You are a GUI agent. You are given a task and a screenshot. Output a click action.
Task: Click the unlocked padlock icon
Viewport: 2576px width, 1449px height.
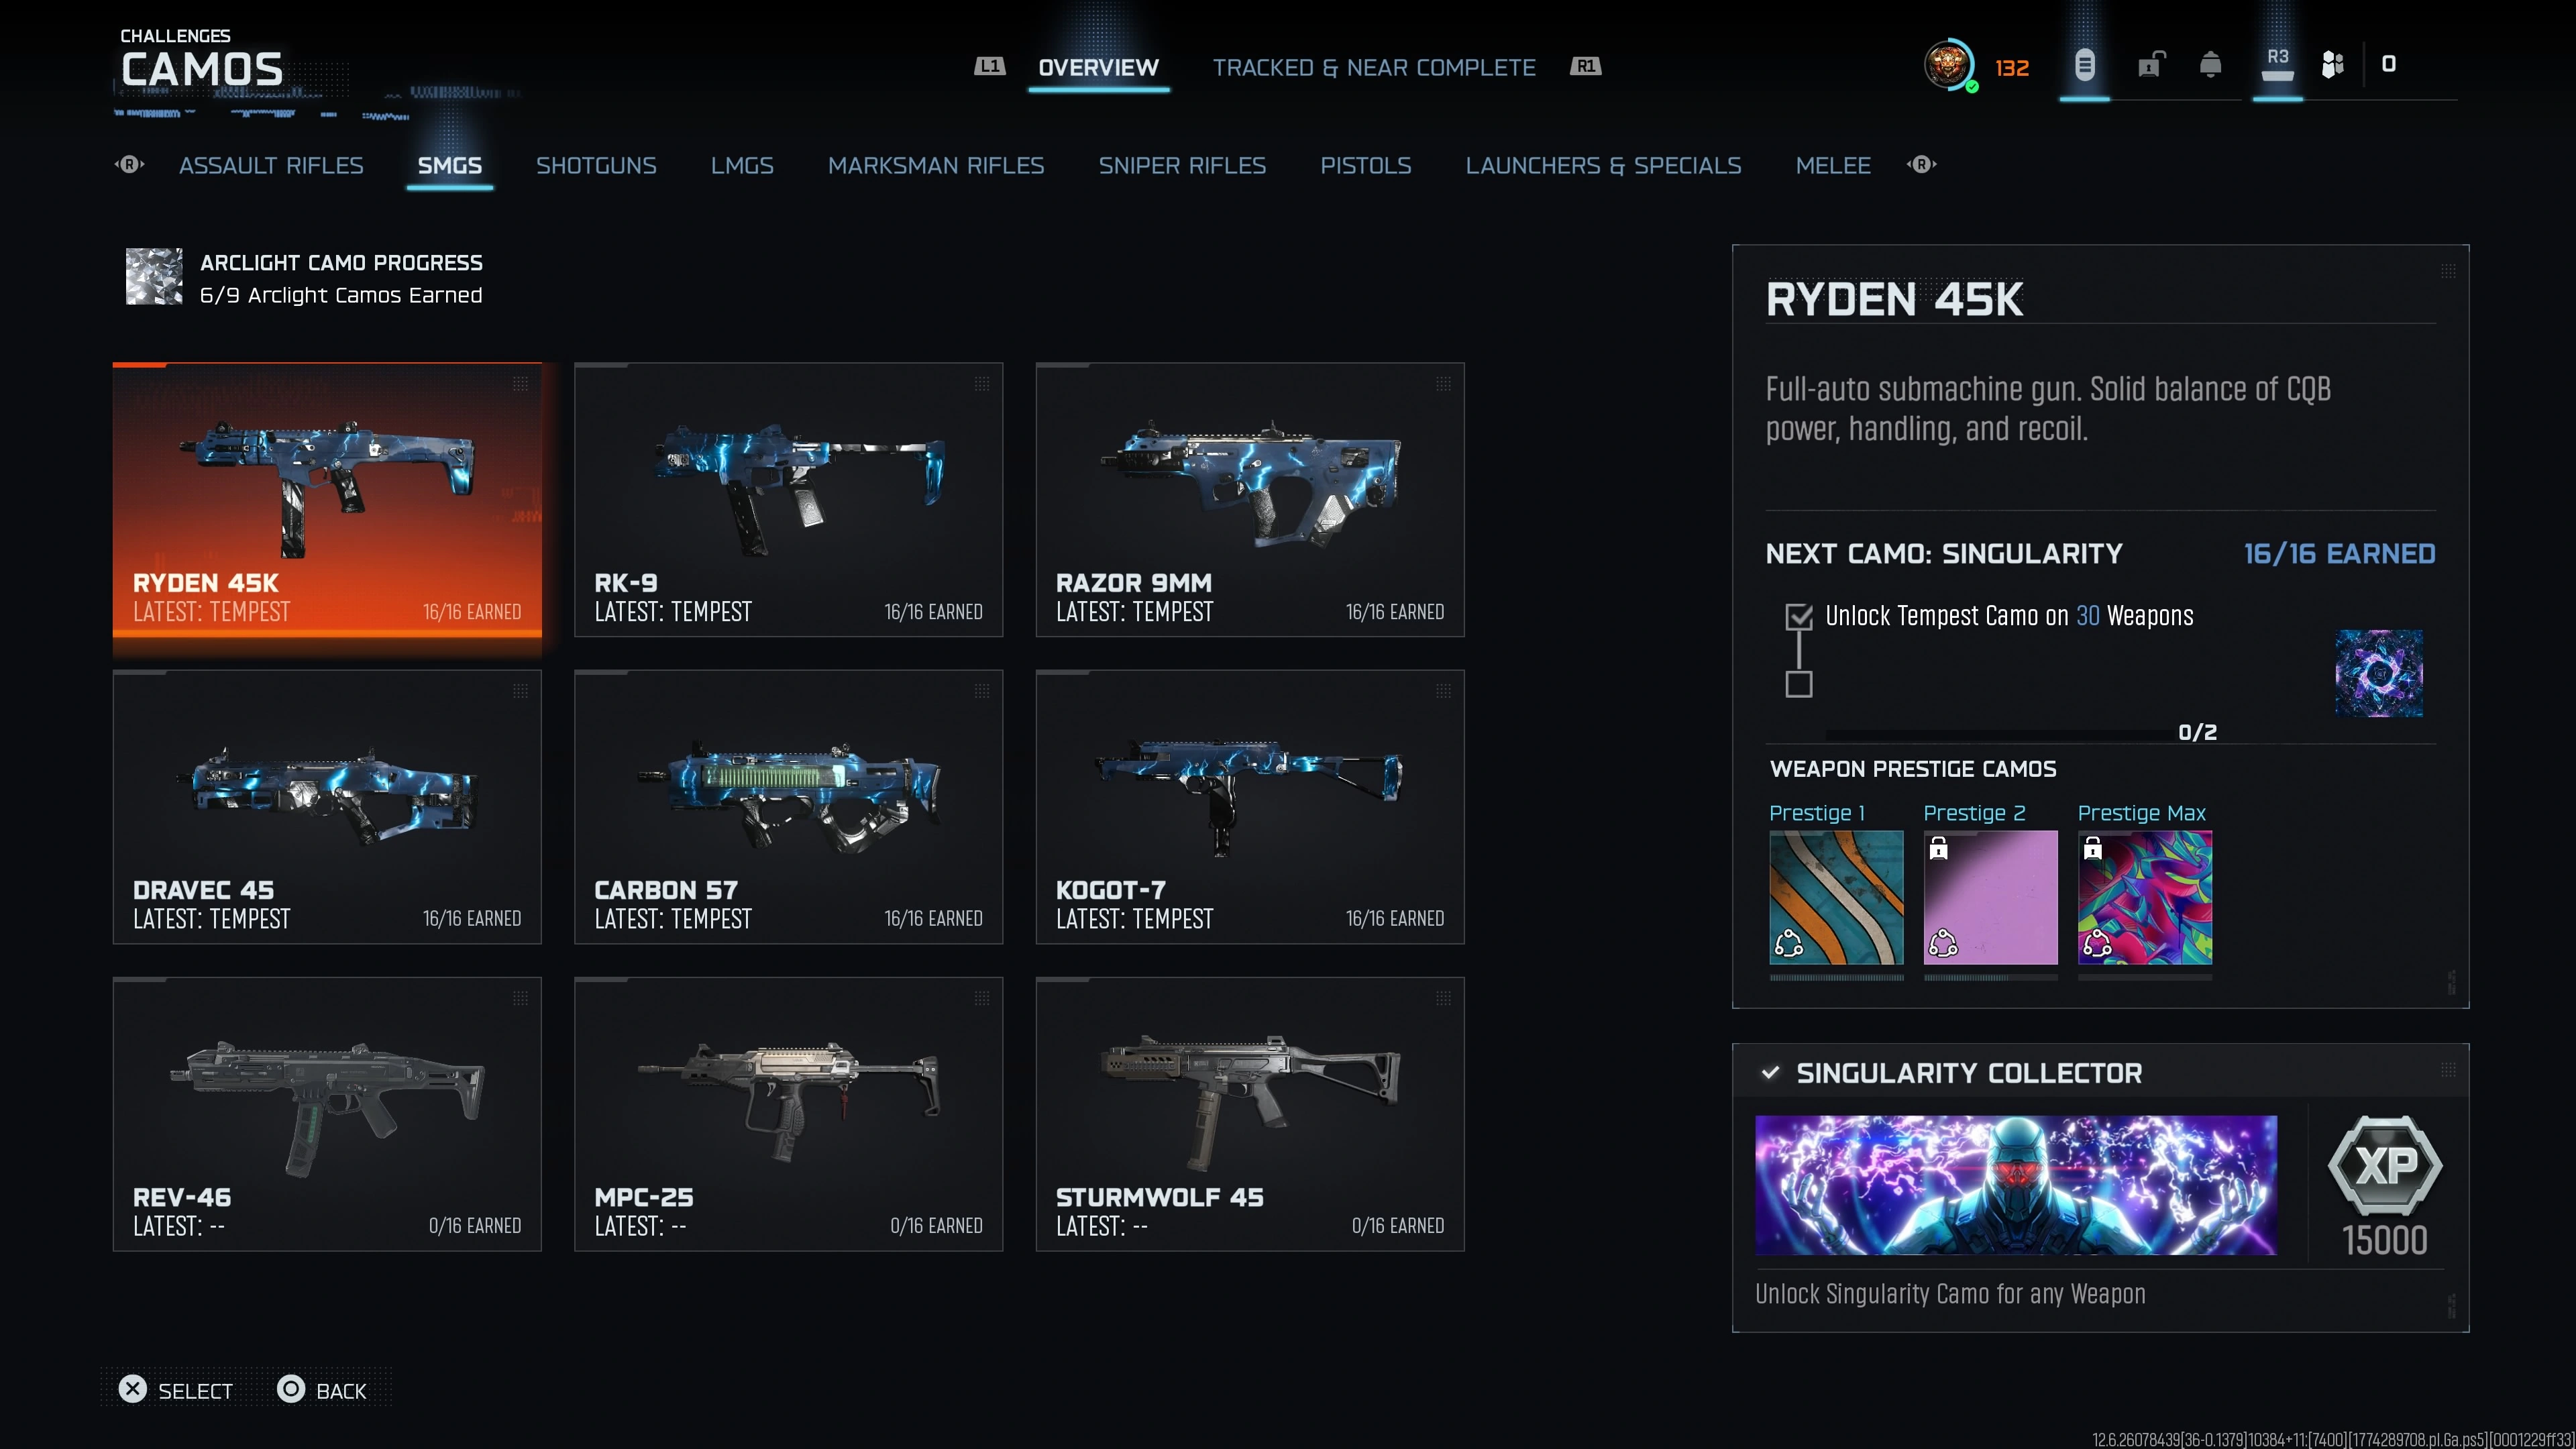click(x=2150, y=66)
